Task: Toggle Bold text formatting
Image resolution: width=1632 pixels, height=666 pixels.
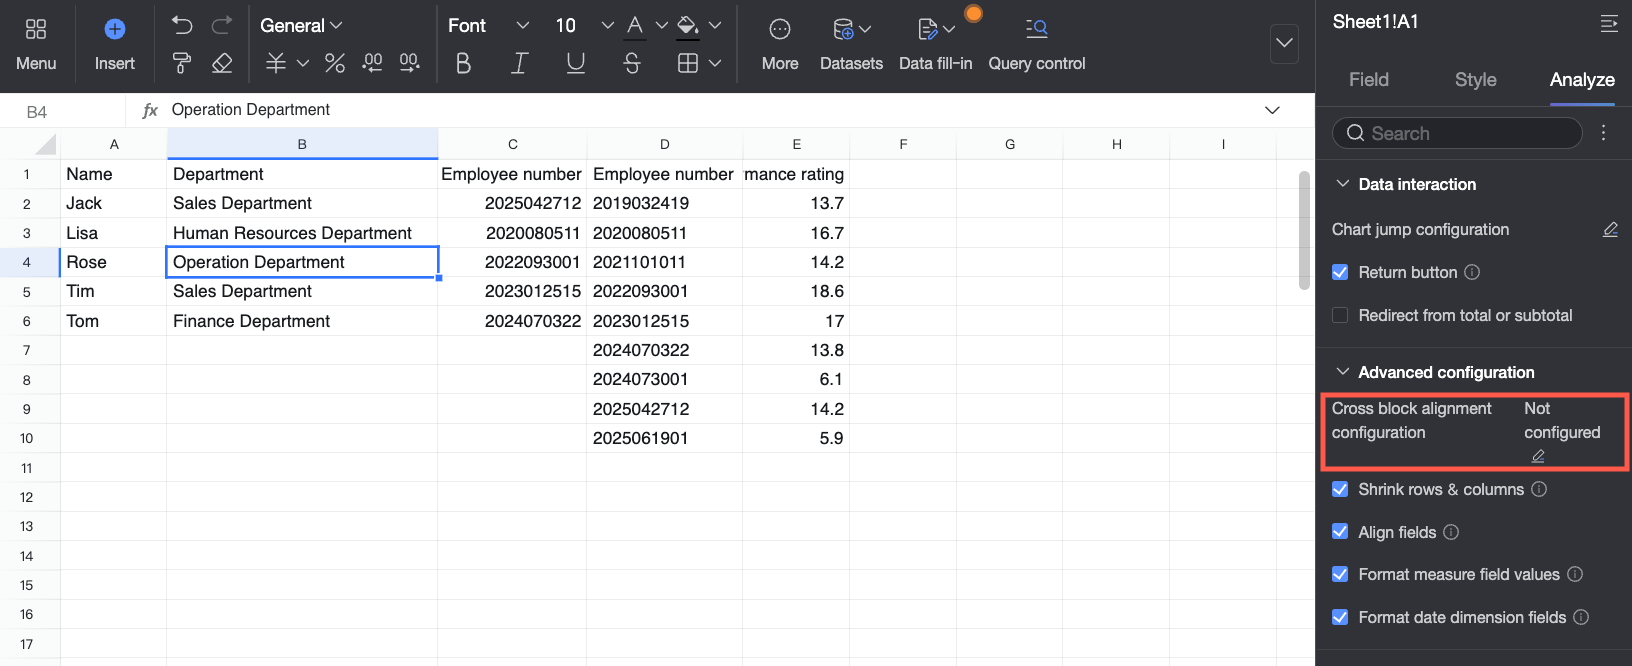Action: pos(463,63)
